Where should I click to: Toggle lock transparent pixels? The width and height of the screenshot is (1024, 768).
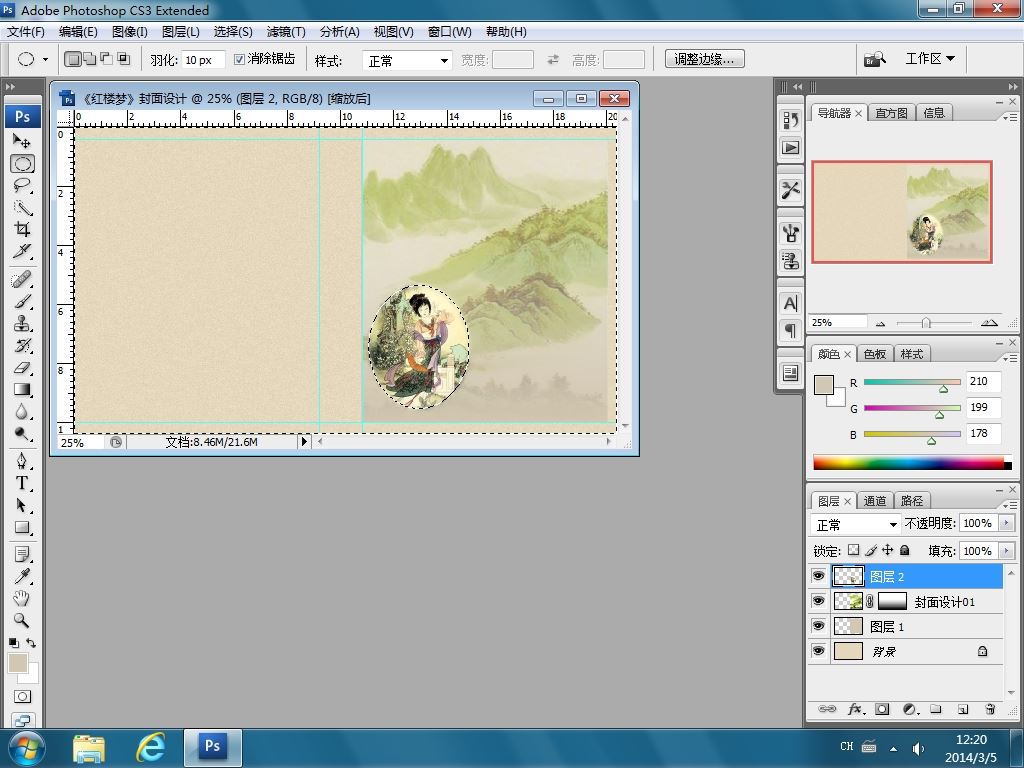[x=854, y=550]
